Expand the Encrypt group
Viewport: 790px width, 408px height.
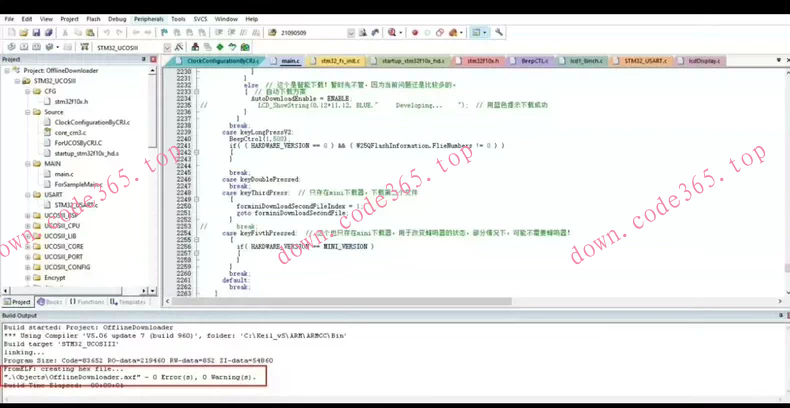click(x=28, y=278)
